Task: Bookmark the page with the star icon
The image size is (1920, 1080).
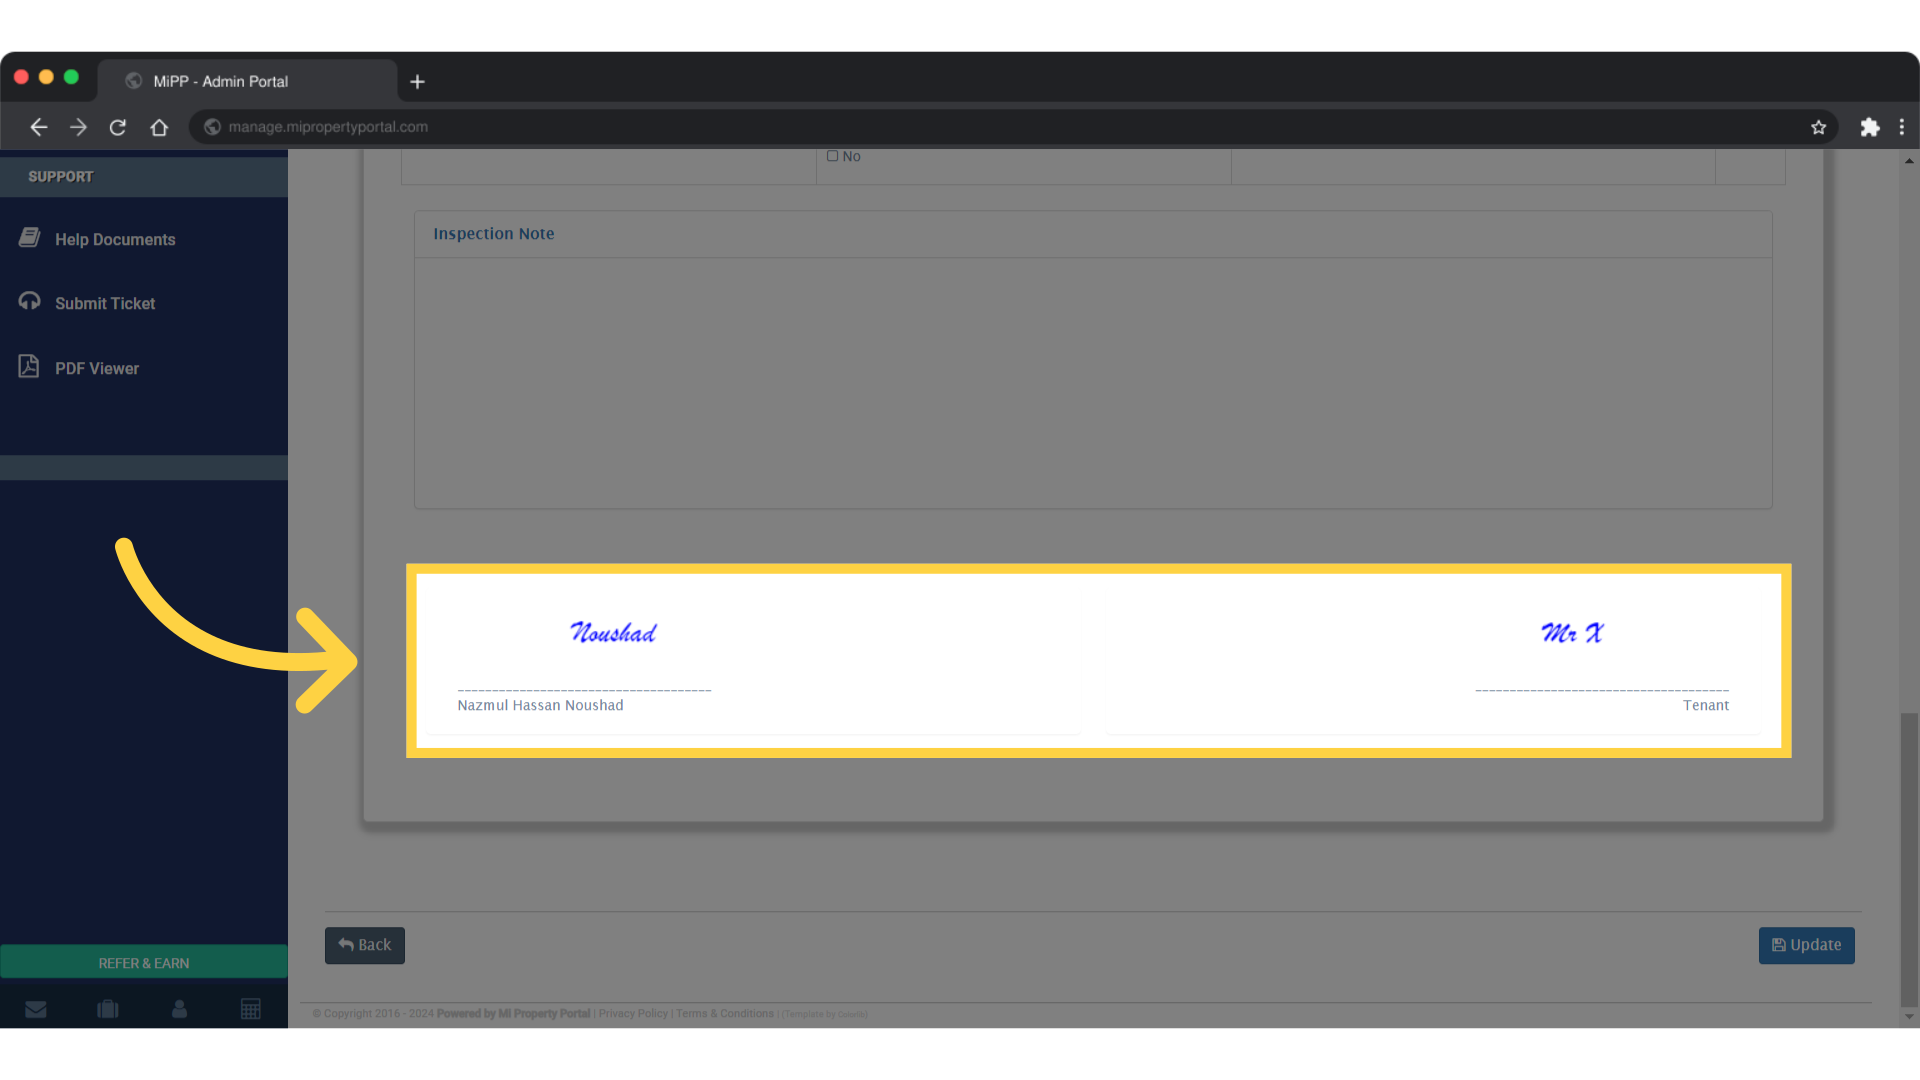Action: (x=1819, y=127)
